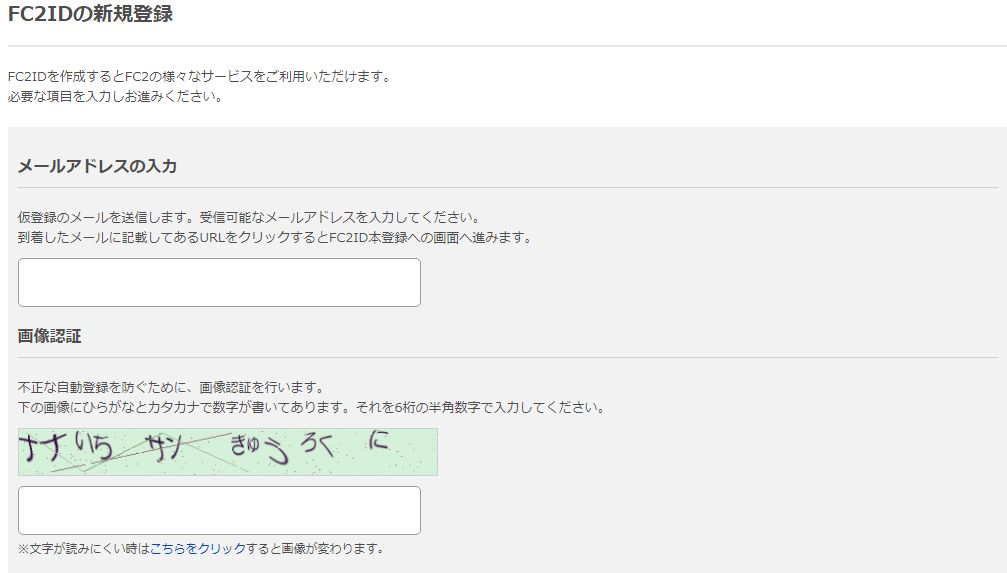
Task: Click the メールアドレスの入力 section heading
Action: [x=97, y=166]
